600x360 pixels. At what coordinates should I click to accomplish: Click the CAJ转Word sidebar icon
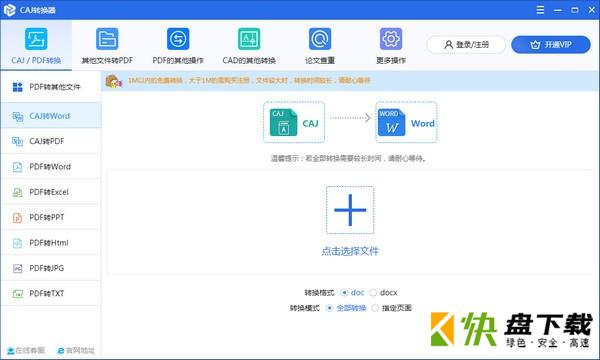[x=18, y=116]
